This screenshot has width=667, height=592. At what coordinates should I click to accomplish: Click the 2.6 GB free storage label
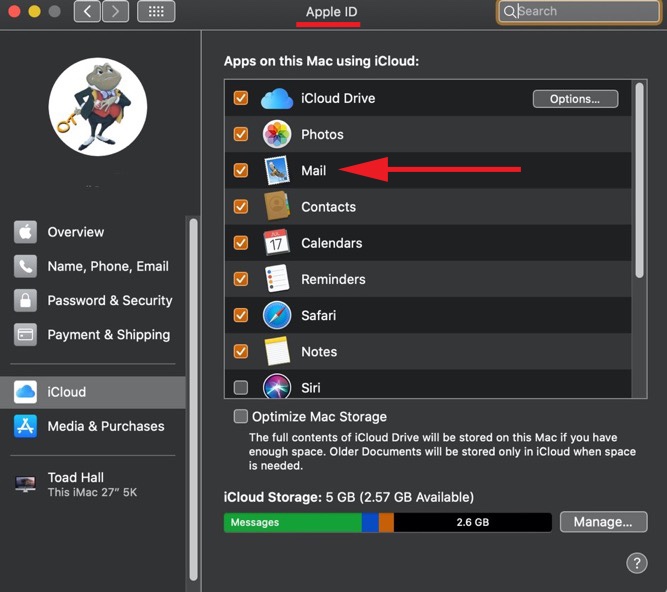(x=473, y=522)
